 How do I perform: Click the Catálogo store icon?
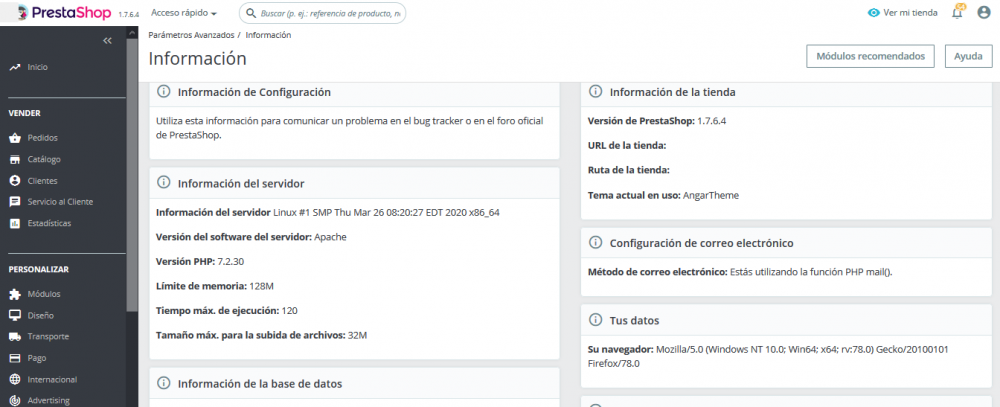coord(15,159)
